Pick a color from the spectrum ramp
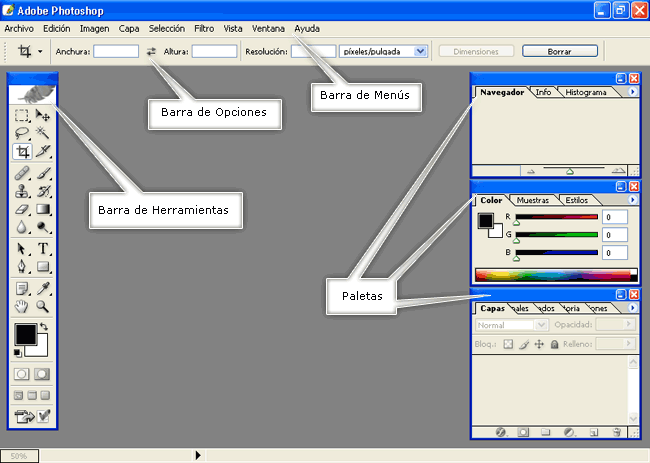The height and width of the screenshot is (463, 650). 555,275
